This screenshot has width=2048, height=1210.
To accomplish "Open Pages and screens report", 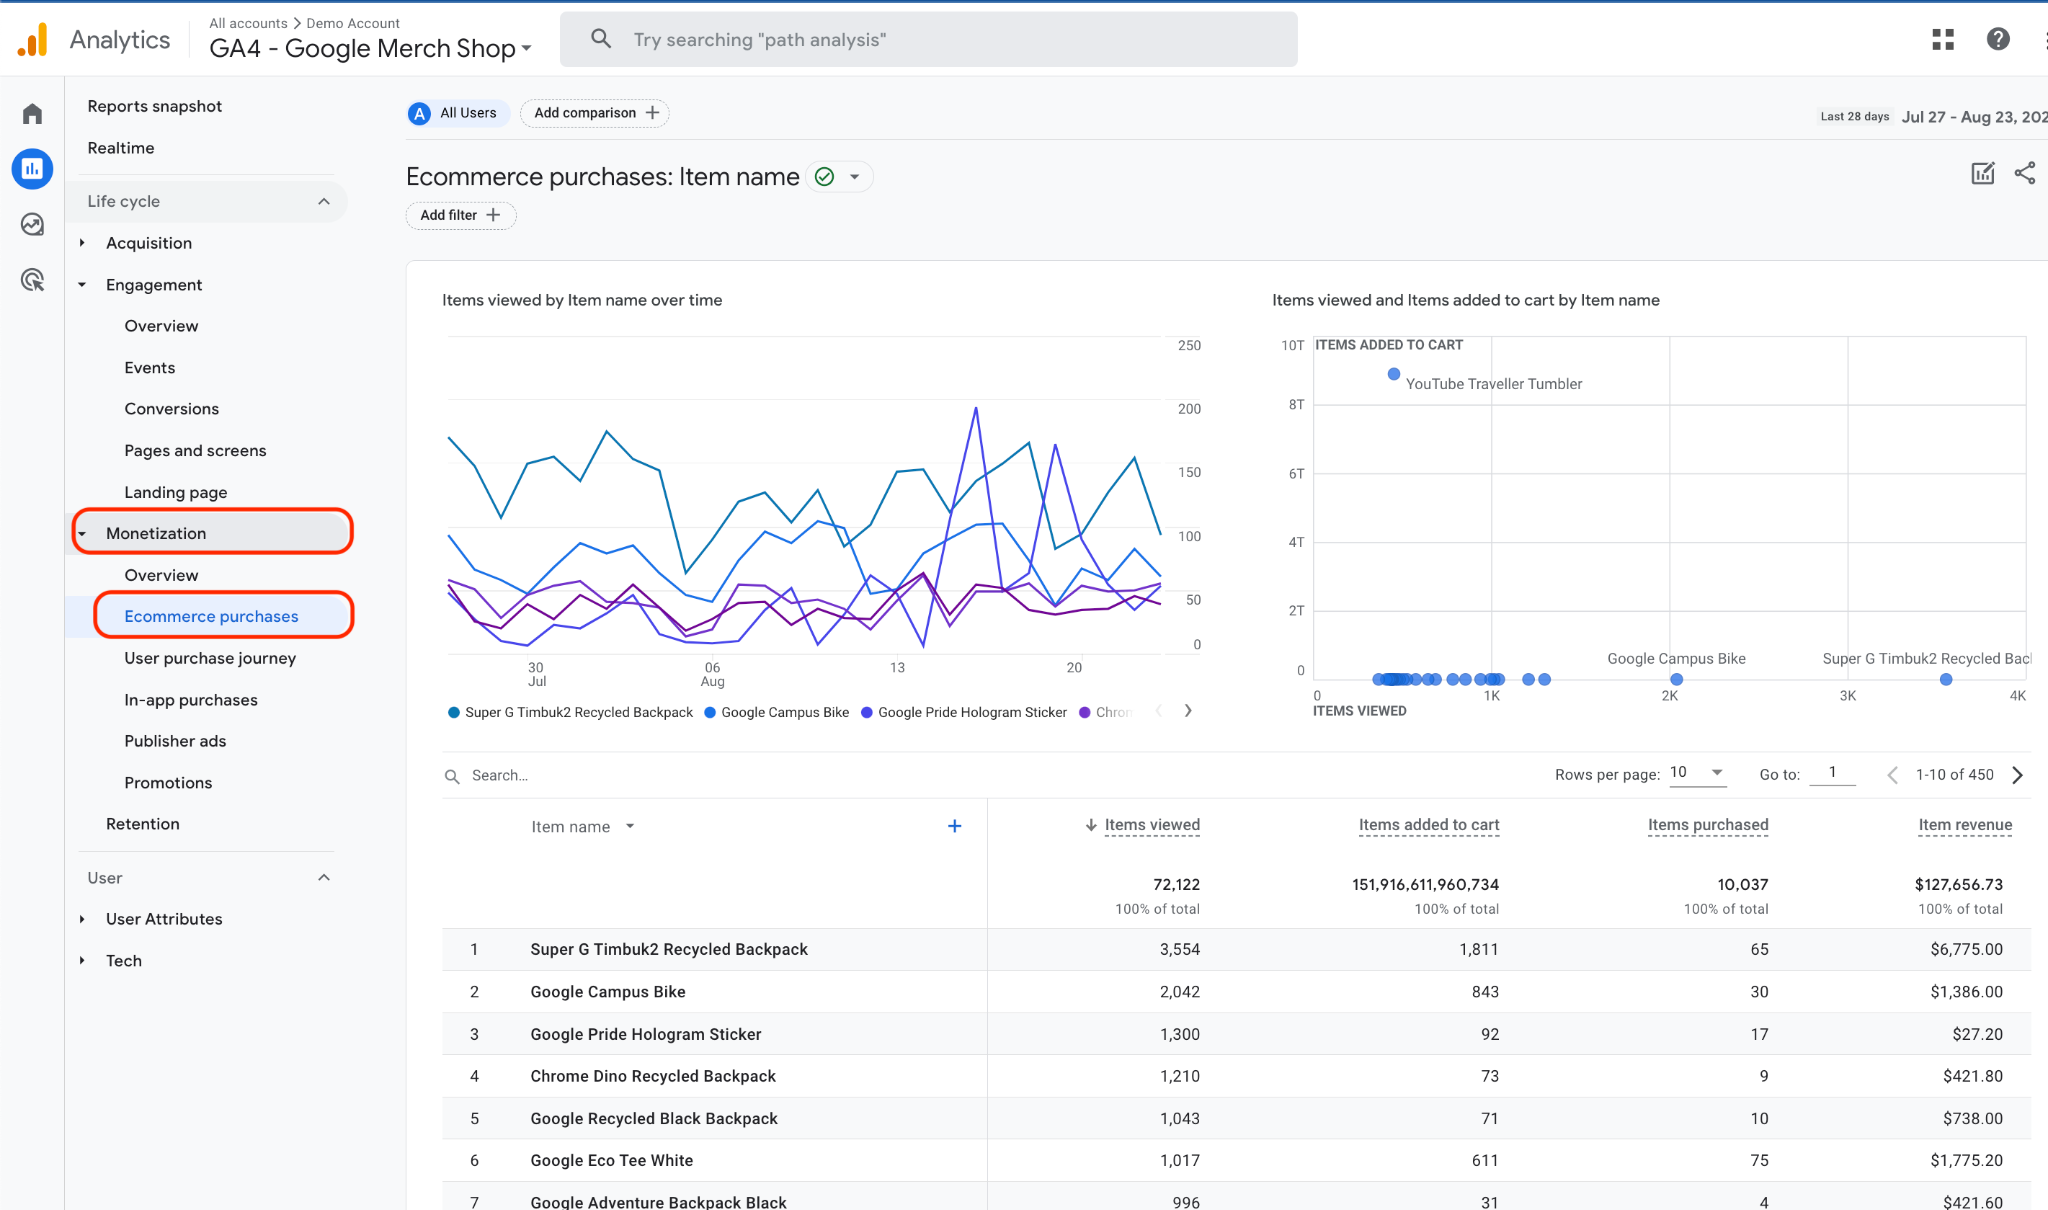I will click(195, 451).
